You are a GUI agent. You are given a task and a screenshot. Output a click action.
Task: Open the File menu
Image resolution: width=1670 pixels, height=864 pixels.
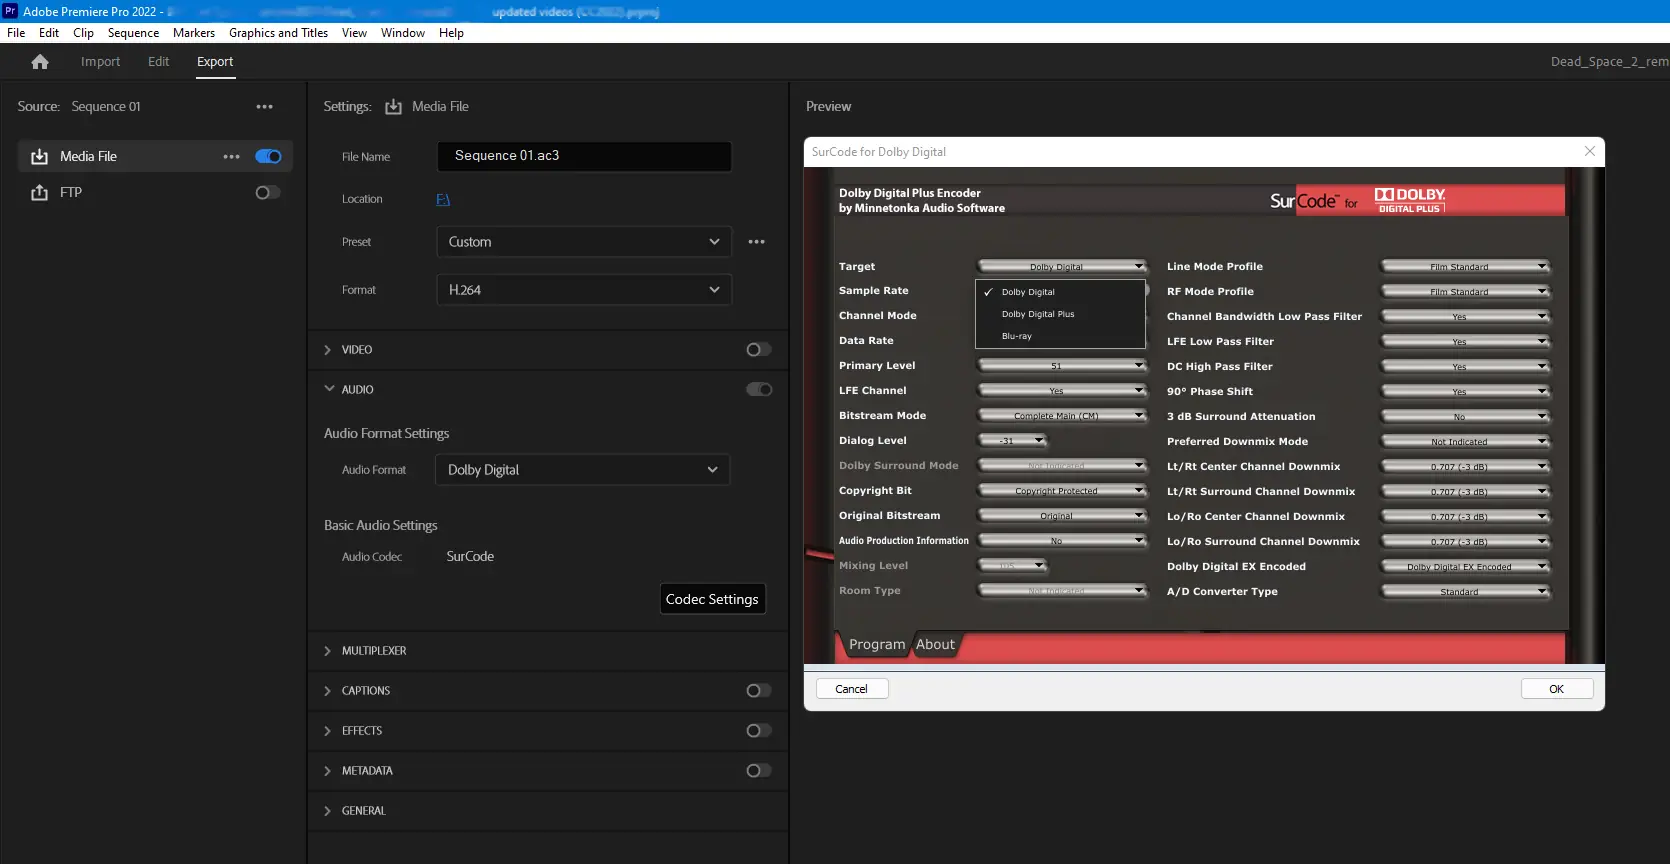pyautogui.click(x=16, y=33)
